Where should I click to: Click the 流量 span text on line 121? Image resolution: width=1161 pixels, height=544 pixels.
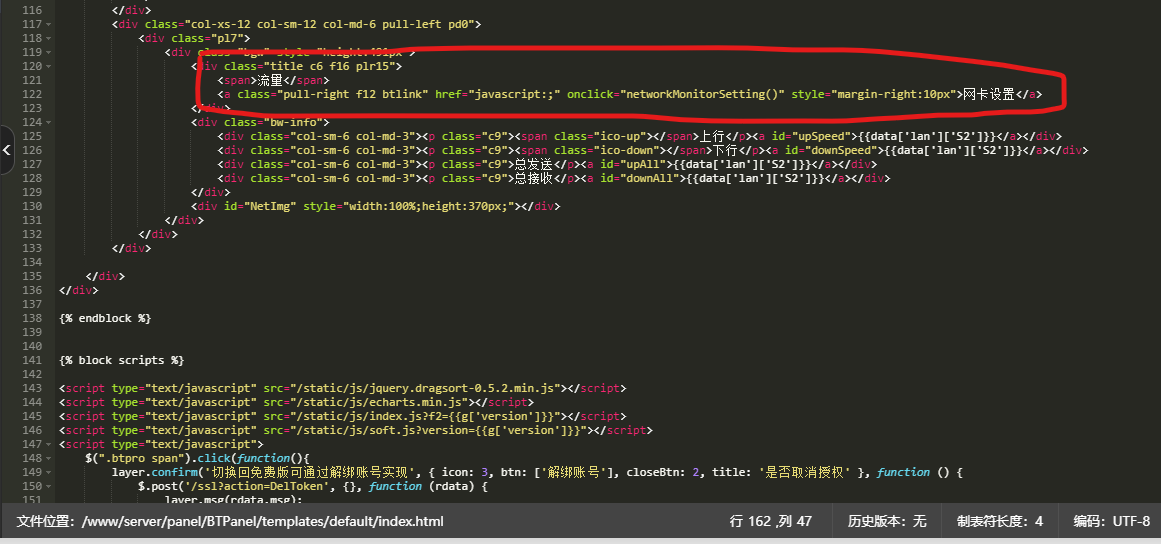point(270,80)
